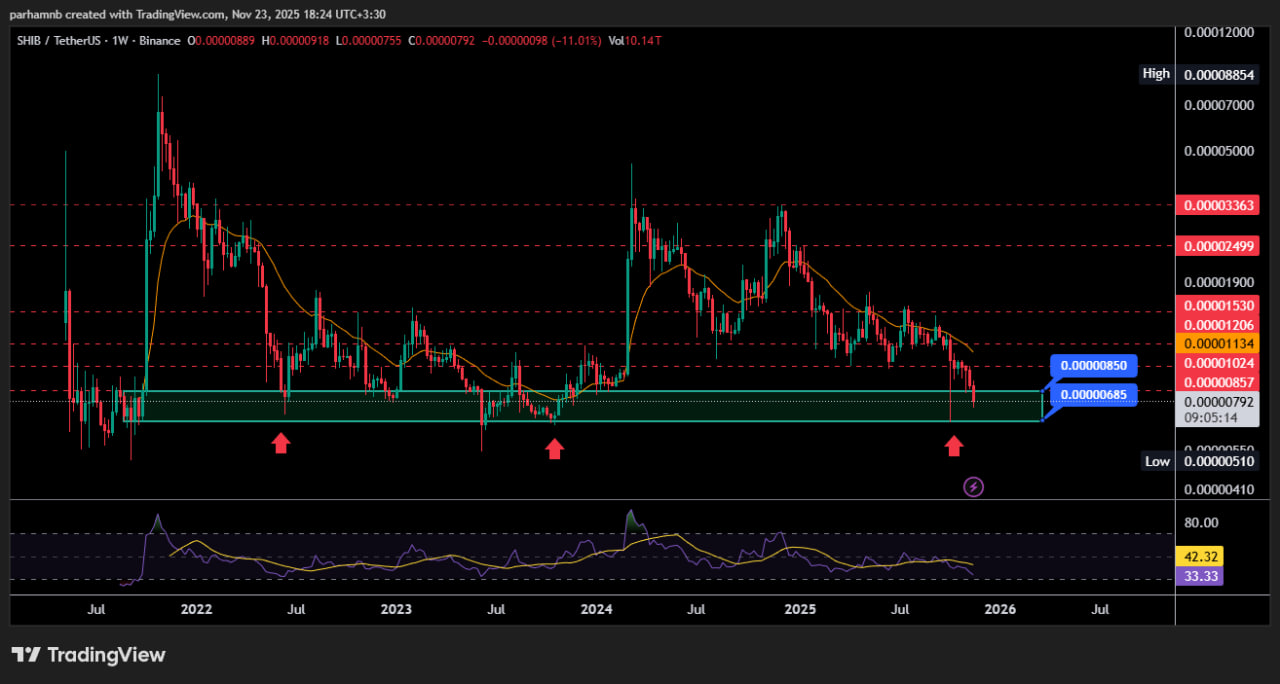Click the blue 0.00000850 price callout
The image size is (1280, 684).
1093,366
